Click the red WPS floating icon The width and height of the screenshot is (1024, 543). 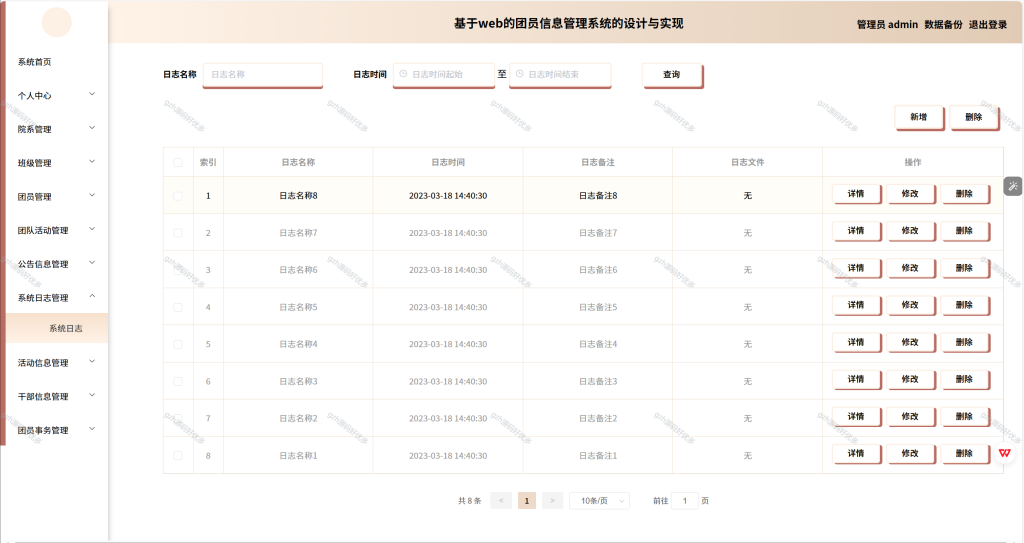pos(1004,453)
